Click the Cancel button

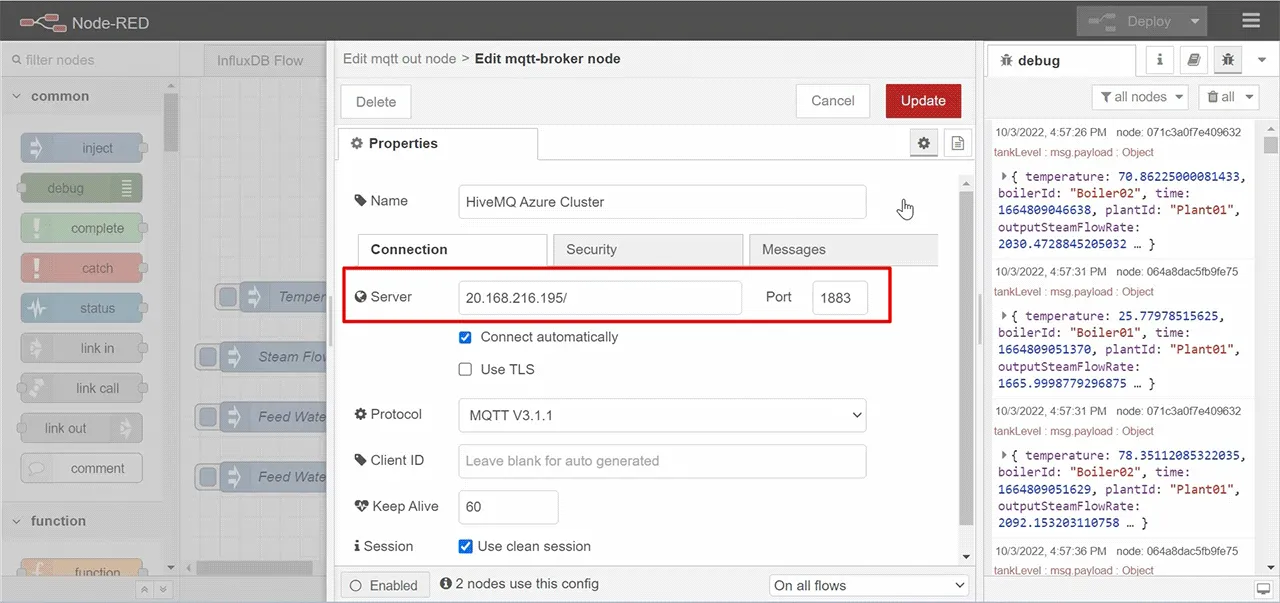833,100
